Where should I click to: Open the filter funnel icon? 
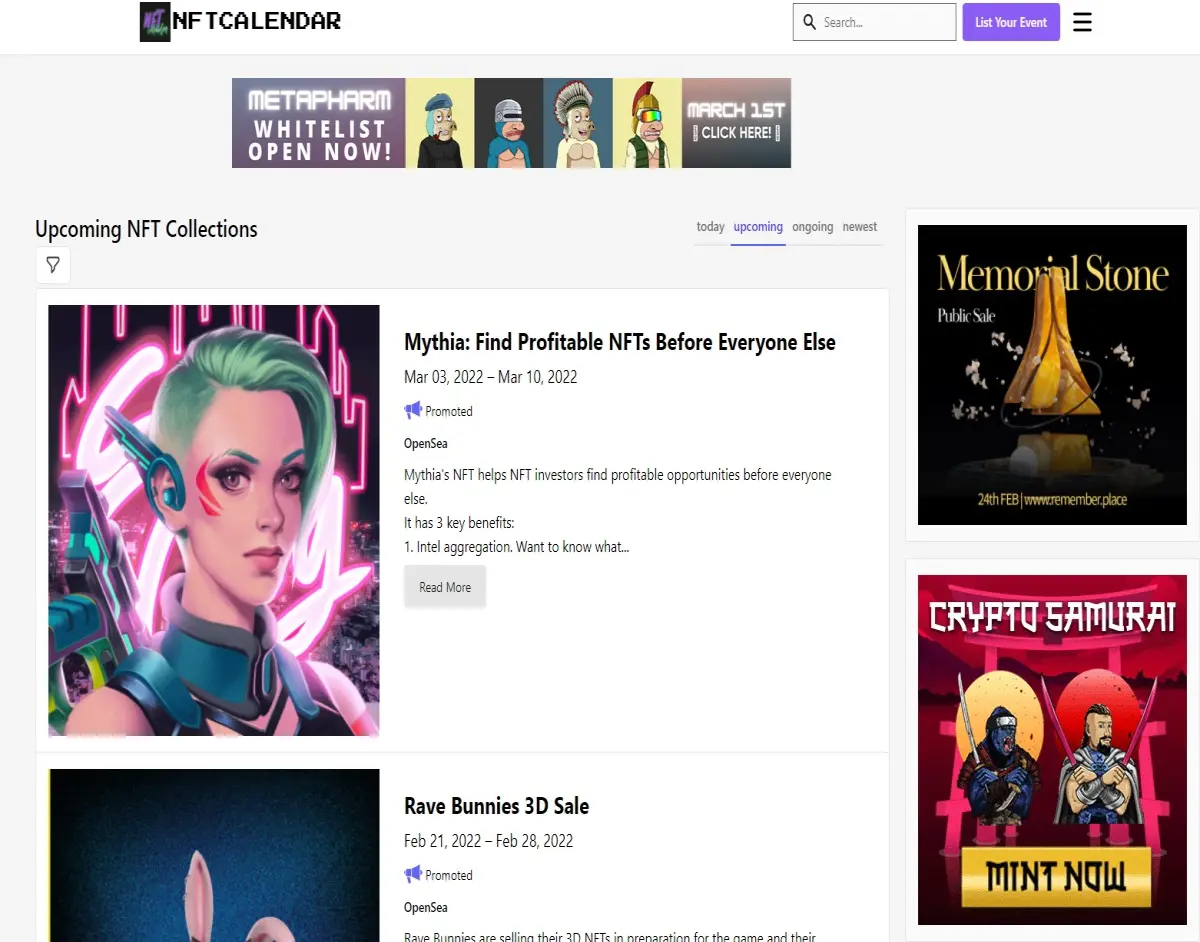click(53, 265)
